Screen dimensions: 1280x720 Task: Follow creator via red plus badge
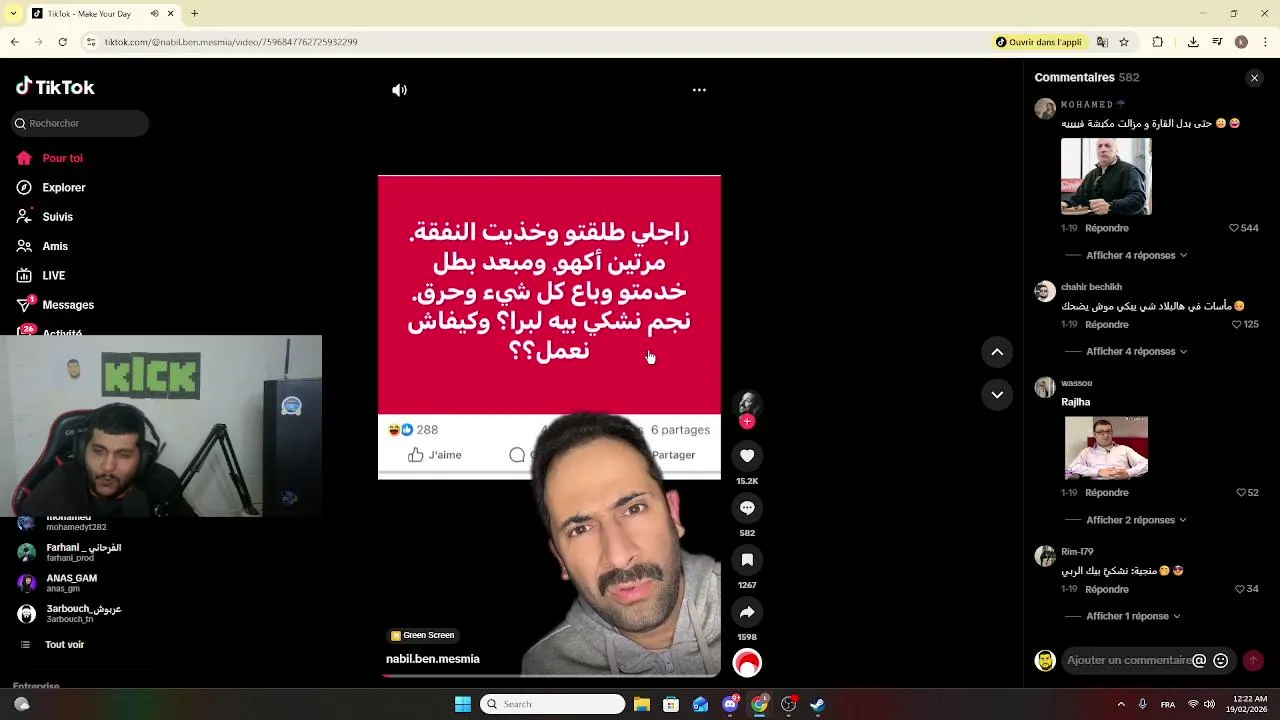(747, 422)
